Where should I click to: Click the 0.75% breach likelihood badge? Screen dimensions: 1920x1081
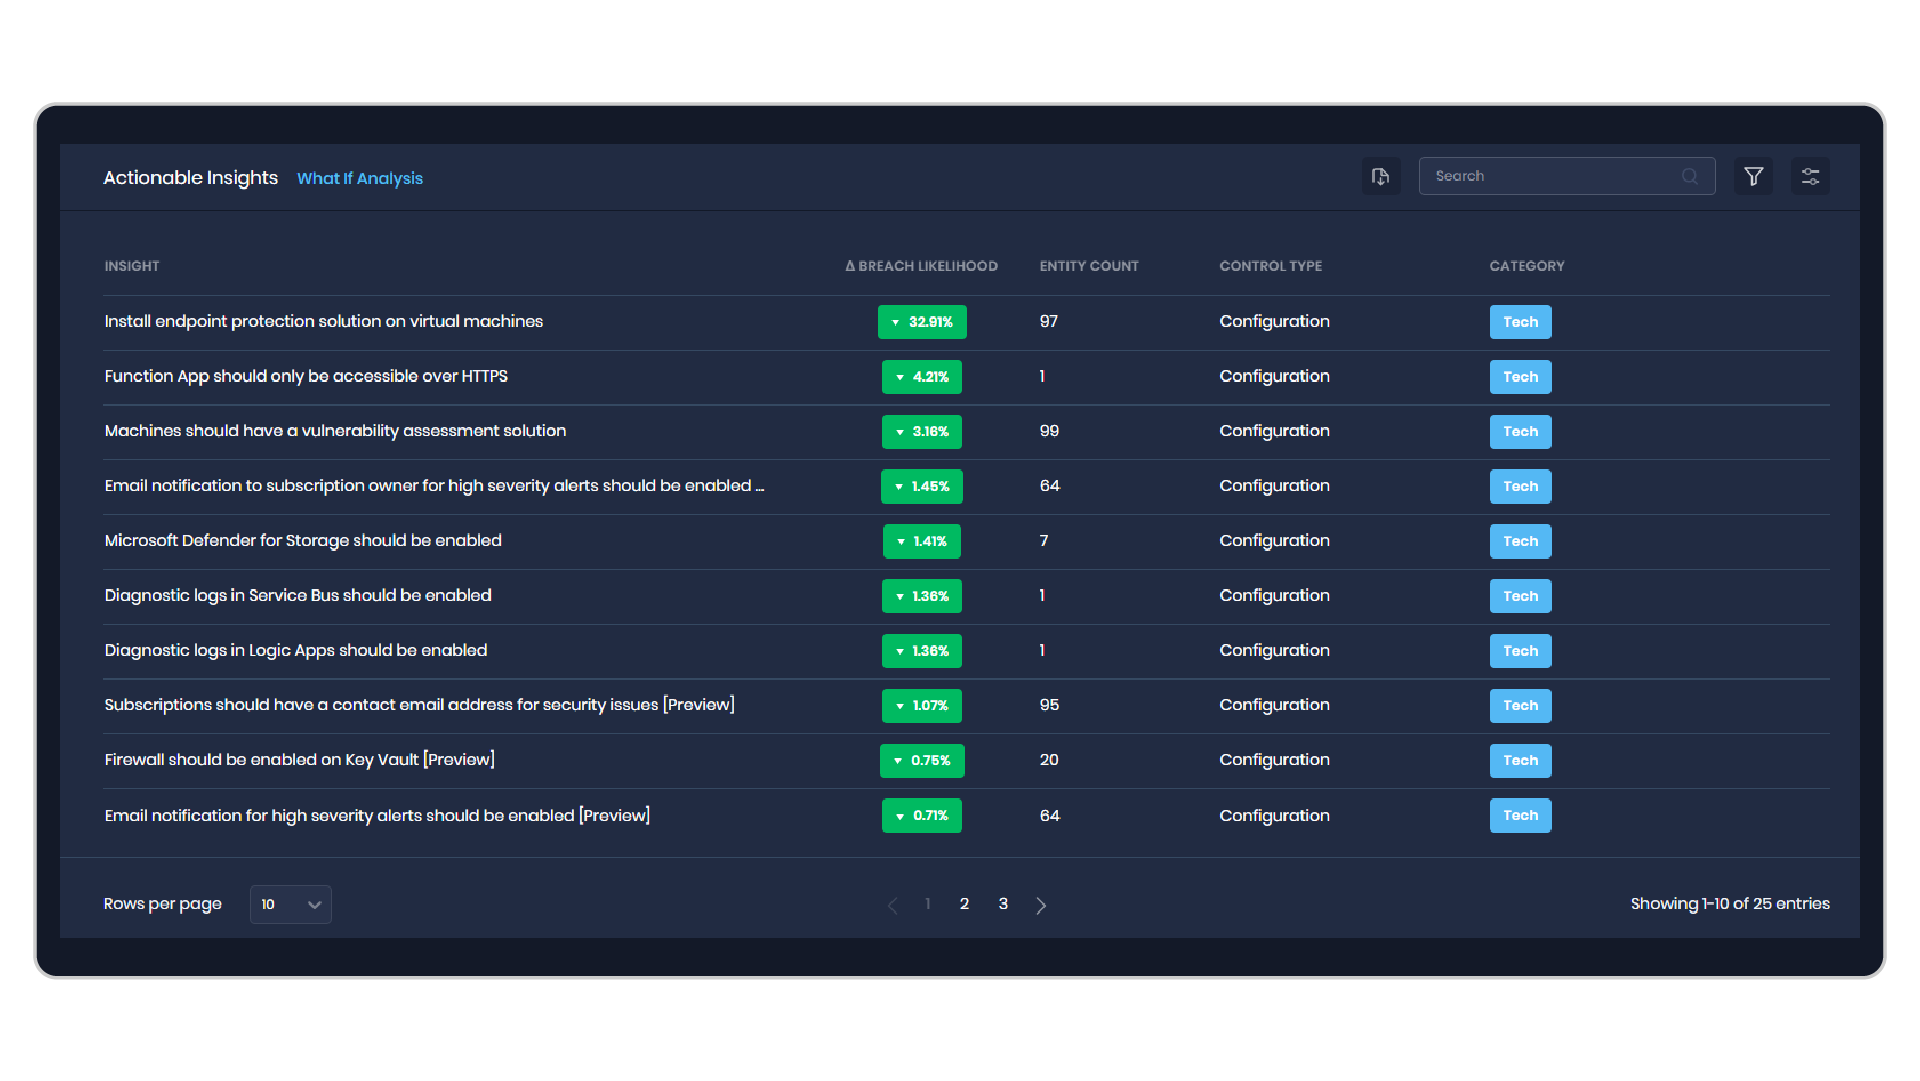pos(922,761)
